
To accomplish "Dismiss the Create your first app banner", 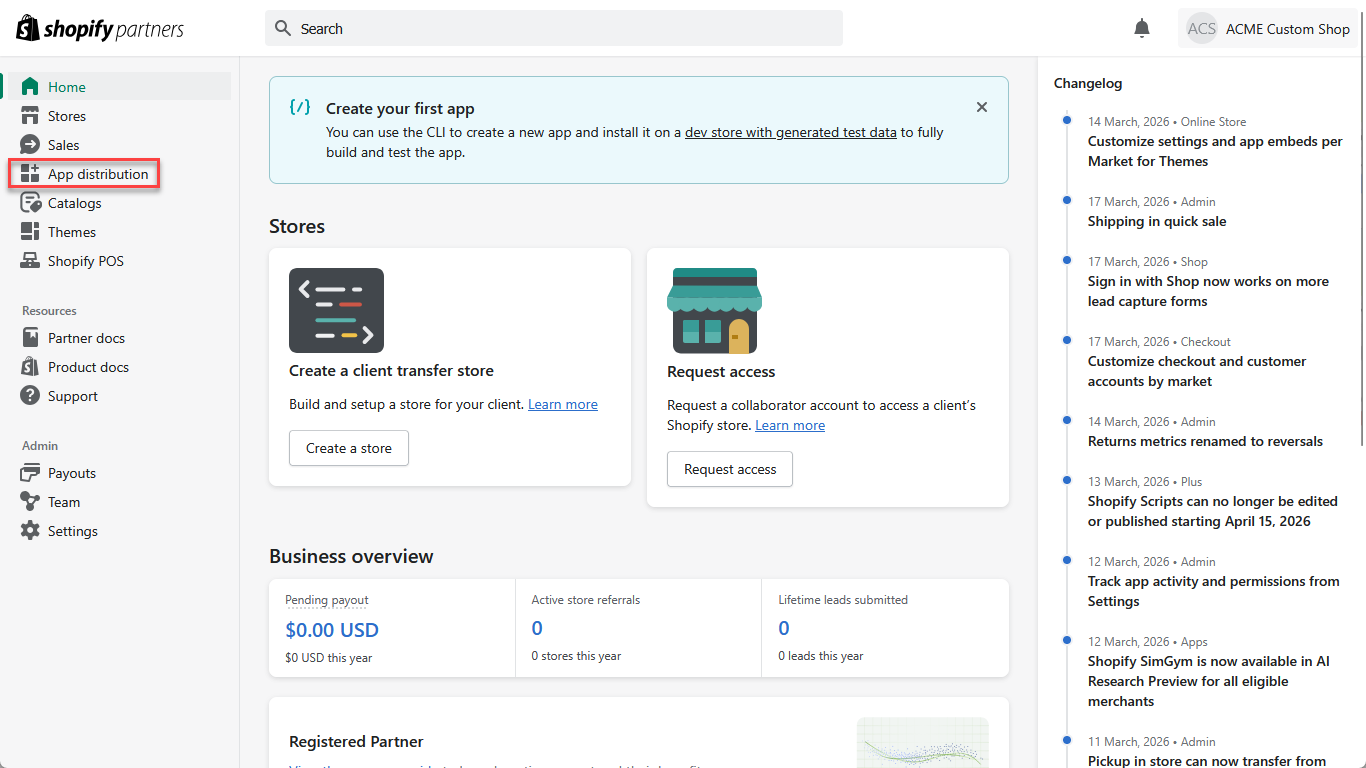I will tap(982, 107).
